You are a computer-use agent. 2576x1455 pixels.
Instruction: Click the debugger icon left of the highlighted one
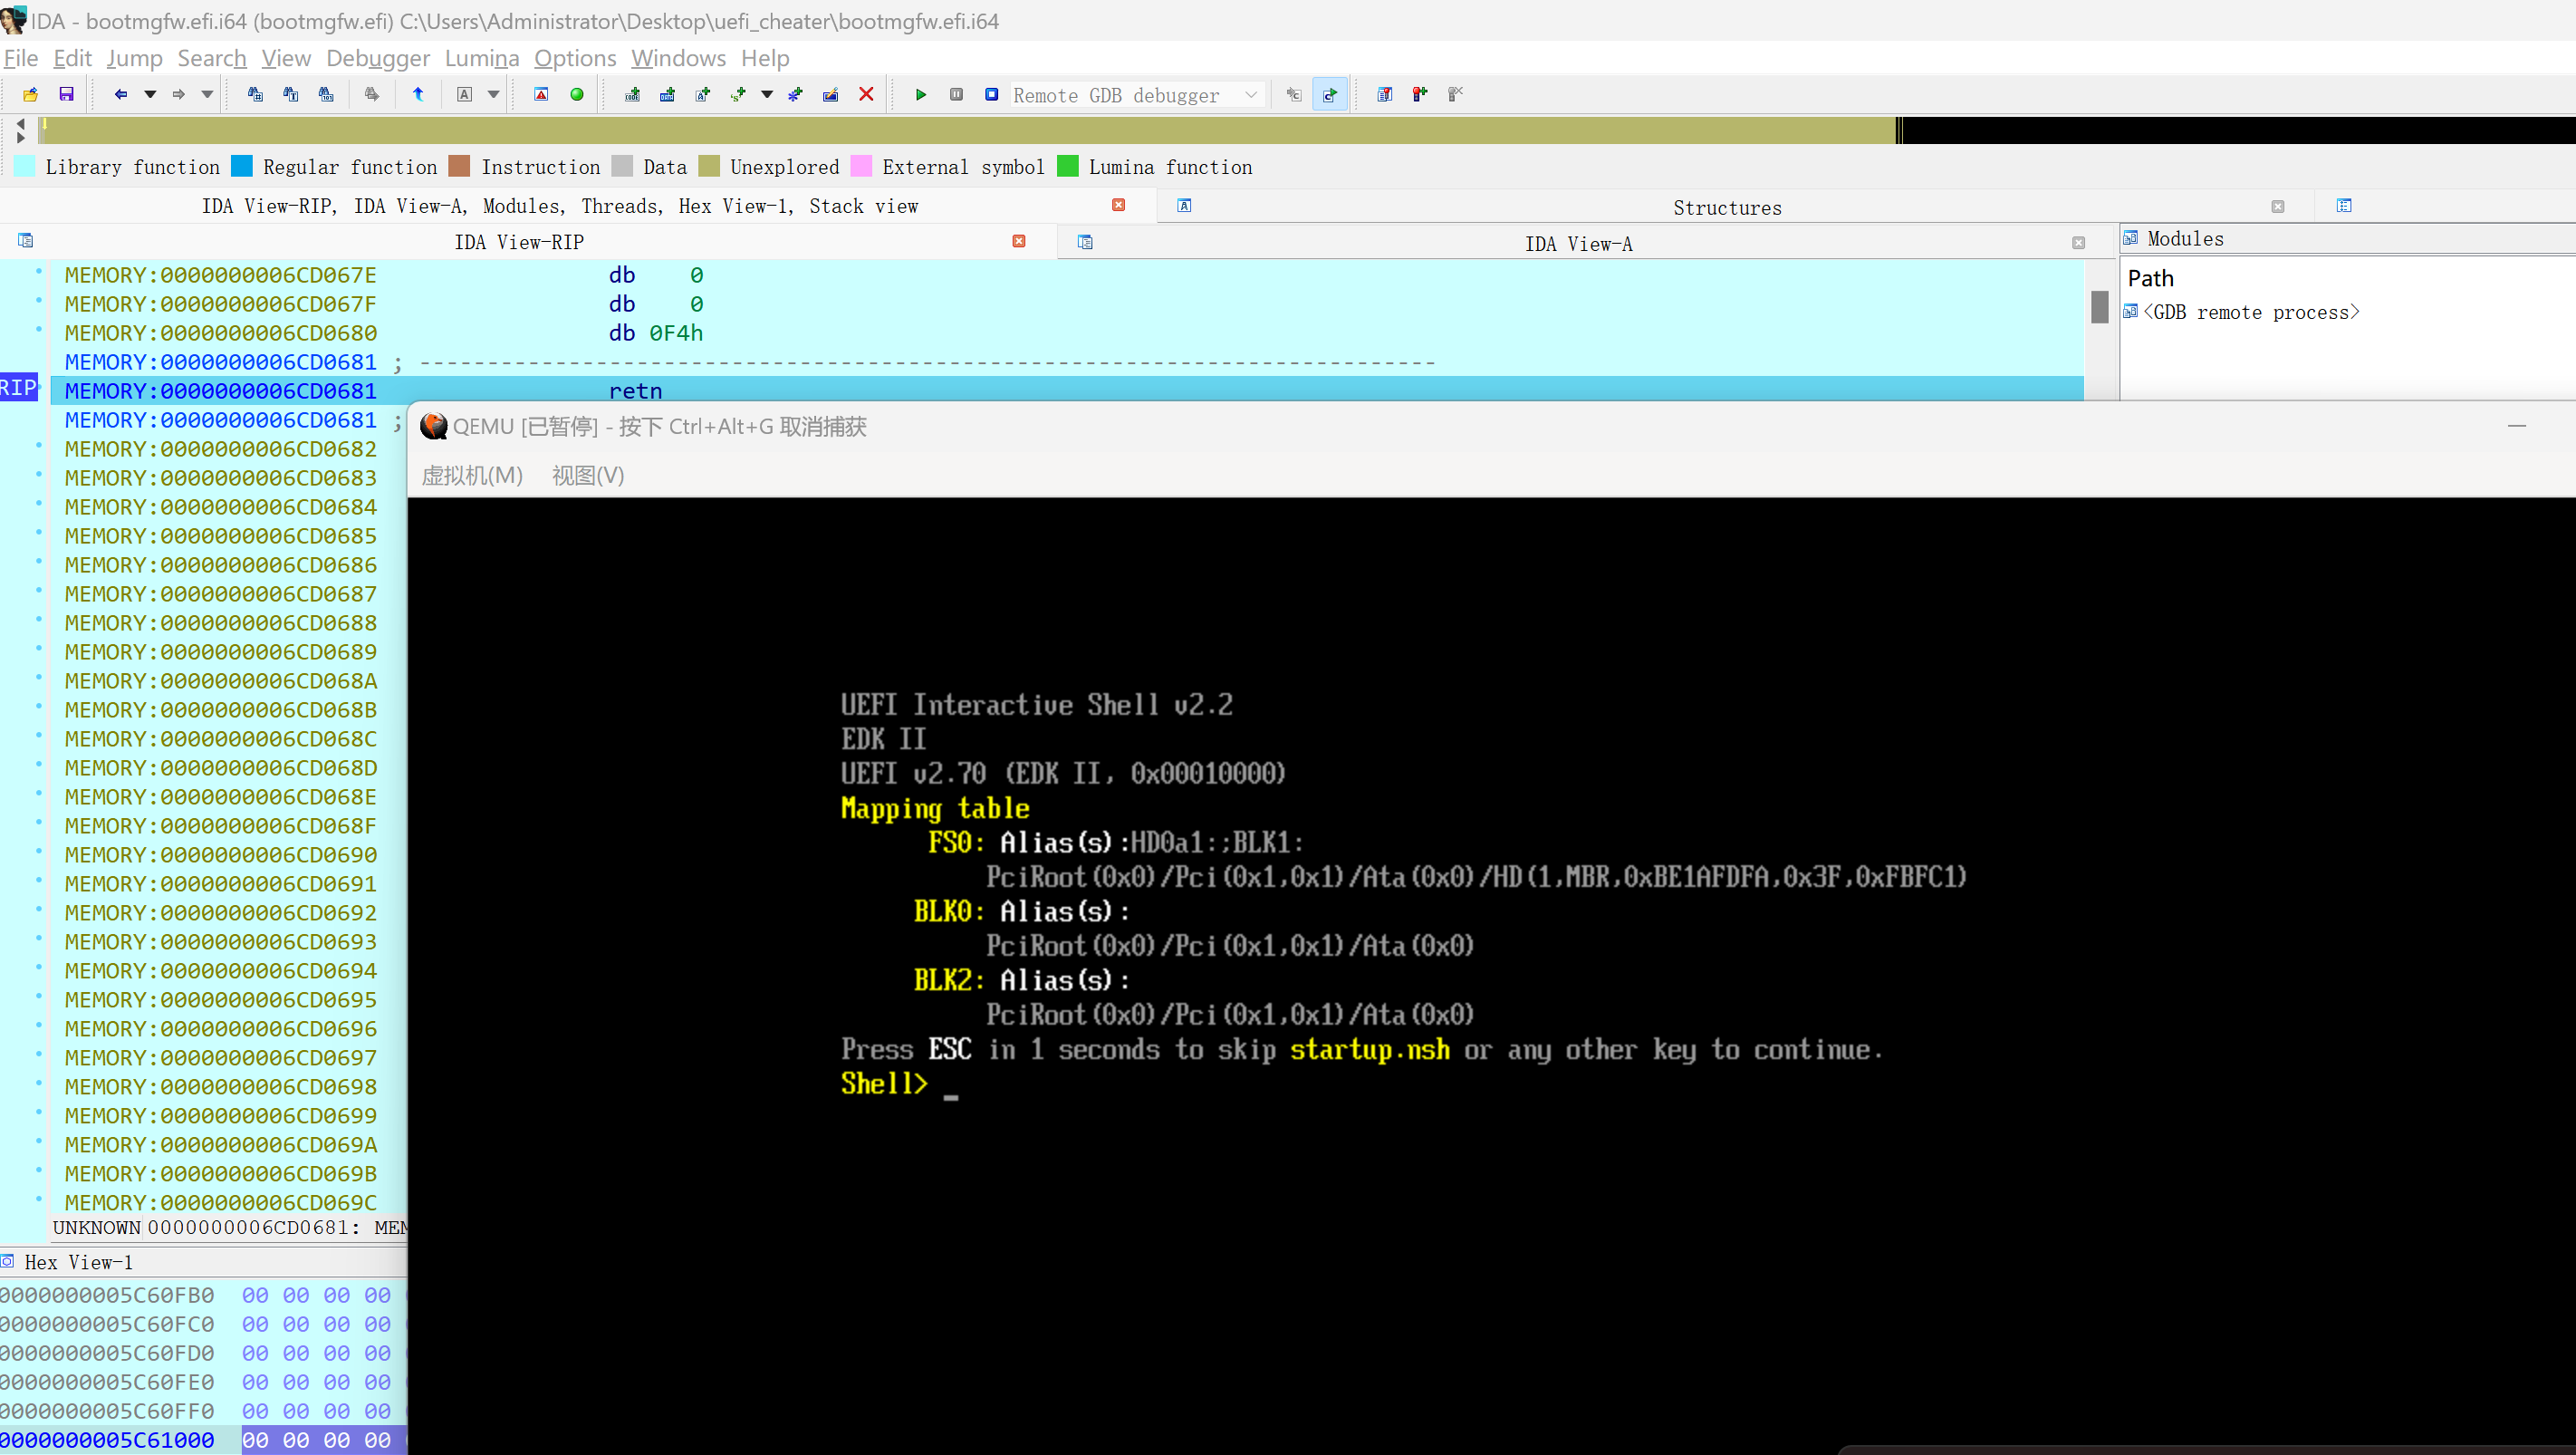point(1294,94)
